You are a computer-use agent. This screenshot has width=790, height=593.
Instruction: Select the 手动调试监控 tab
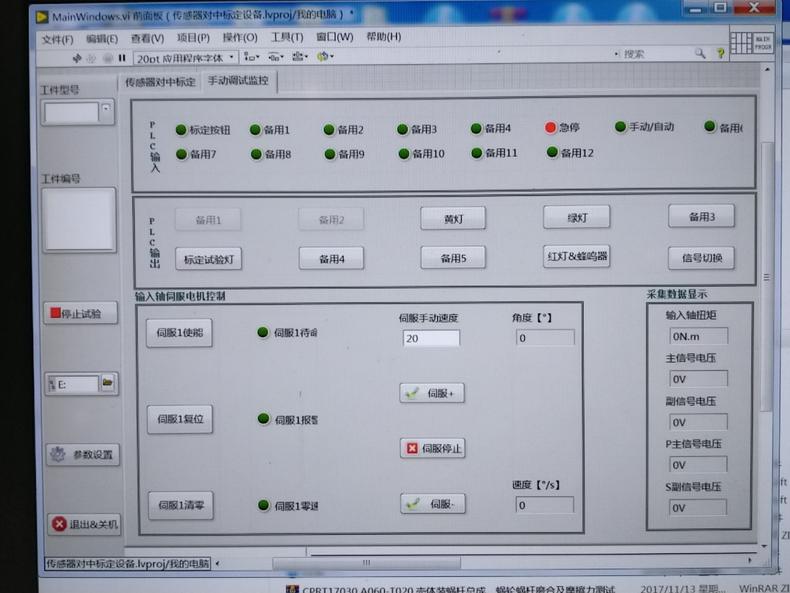pyautogui.click(x=238, y=81)
